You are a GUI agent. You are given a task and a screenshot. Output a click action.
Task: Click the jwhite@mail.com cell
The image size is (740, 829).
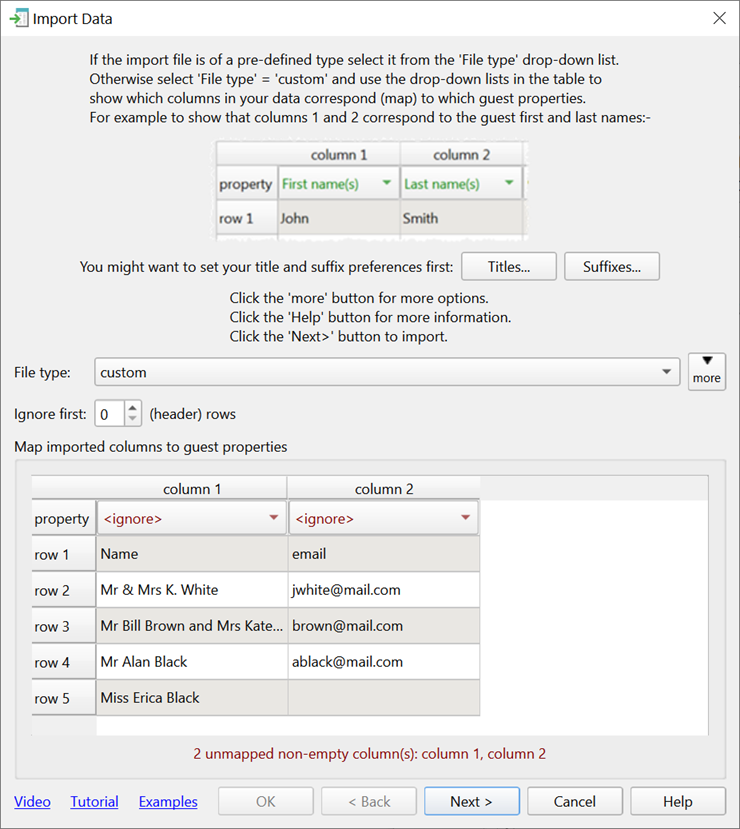383,590
